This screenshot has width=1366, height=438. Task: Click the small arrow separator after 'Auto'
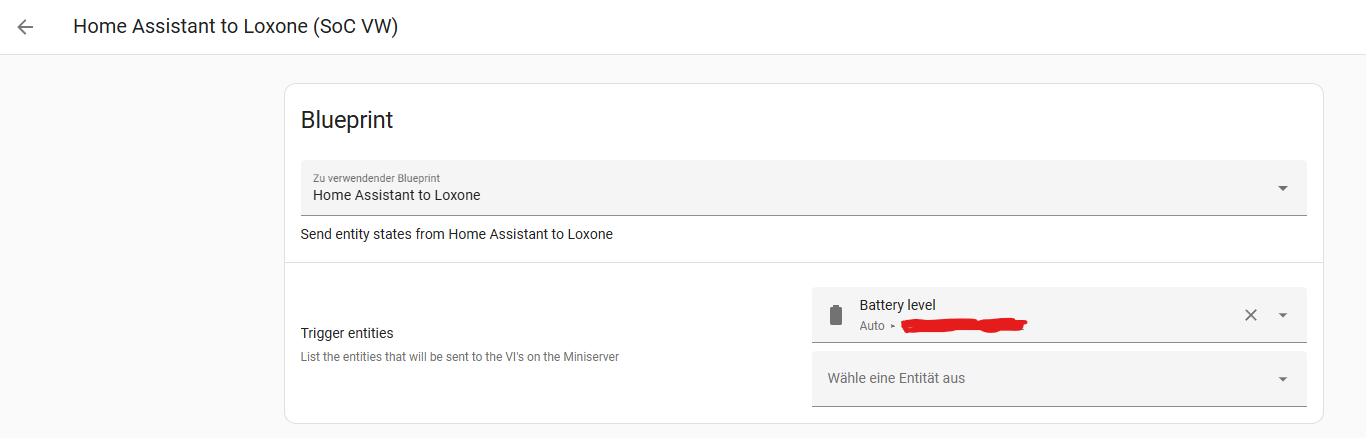[x=893, y=326]
